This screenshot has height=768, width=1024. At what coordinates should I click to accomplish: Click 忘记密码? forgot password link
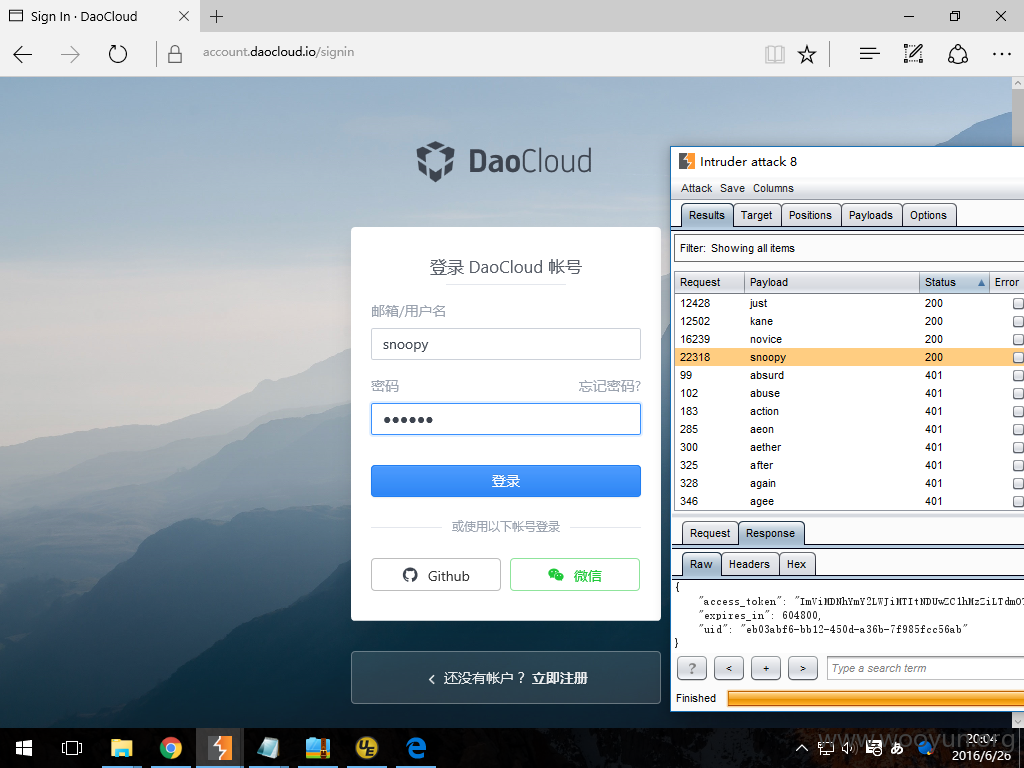point(609,386)
